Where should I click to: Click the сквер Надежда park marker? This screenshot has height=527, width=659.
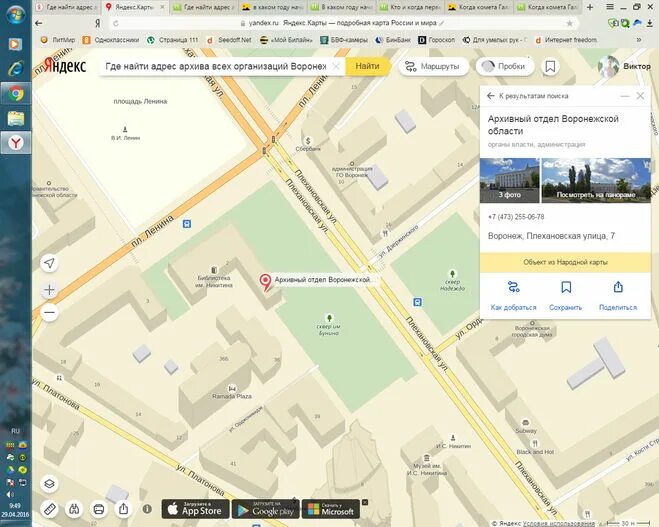pyautogui.click(x=452, y=274)
